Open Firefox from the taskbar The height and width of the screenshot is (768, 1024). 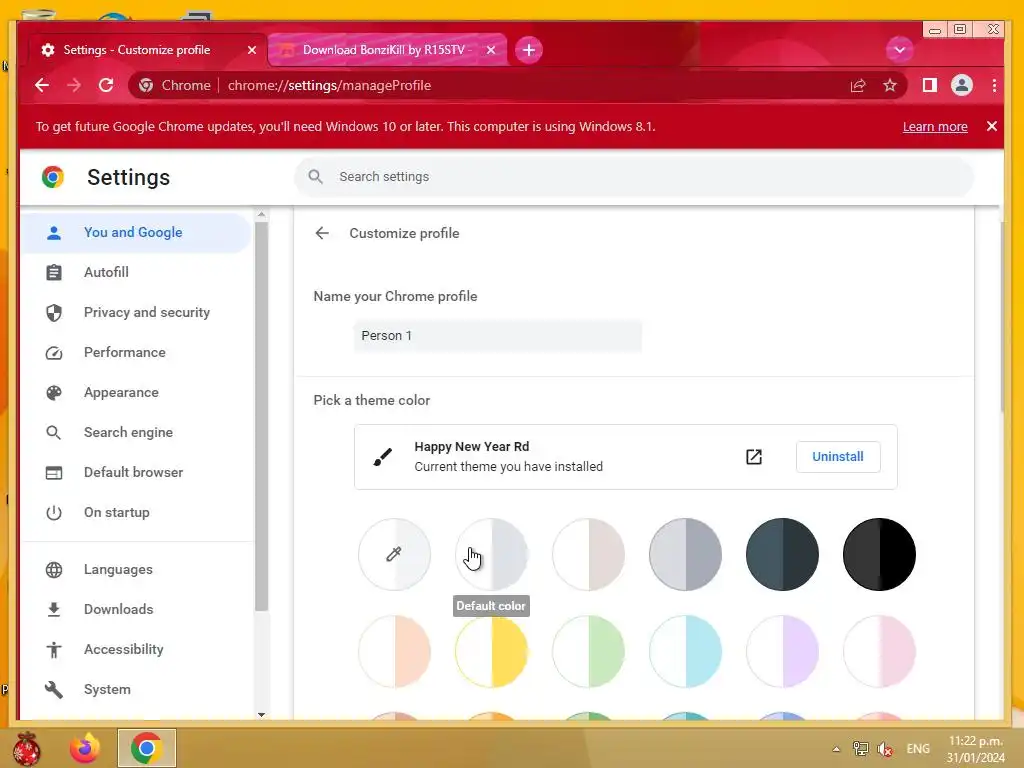point(85,748)
